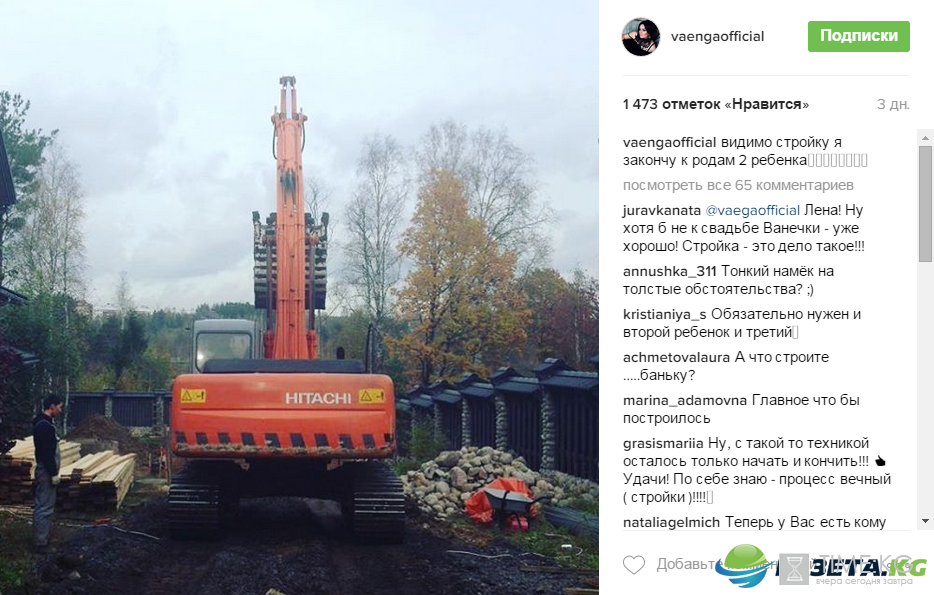Open achmetovalaura commenter profile

pyautogui.click(x=676, y=357)
